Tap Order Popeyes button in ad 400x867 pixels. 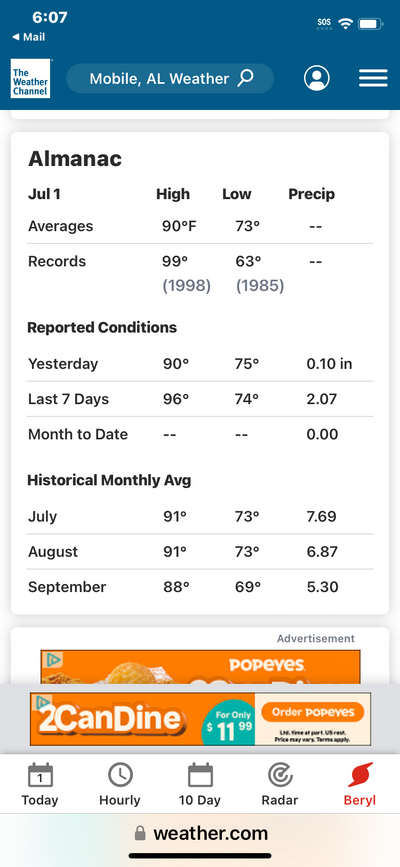(x=313, y=712)
